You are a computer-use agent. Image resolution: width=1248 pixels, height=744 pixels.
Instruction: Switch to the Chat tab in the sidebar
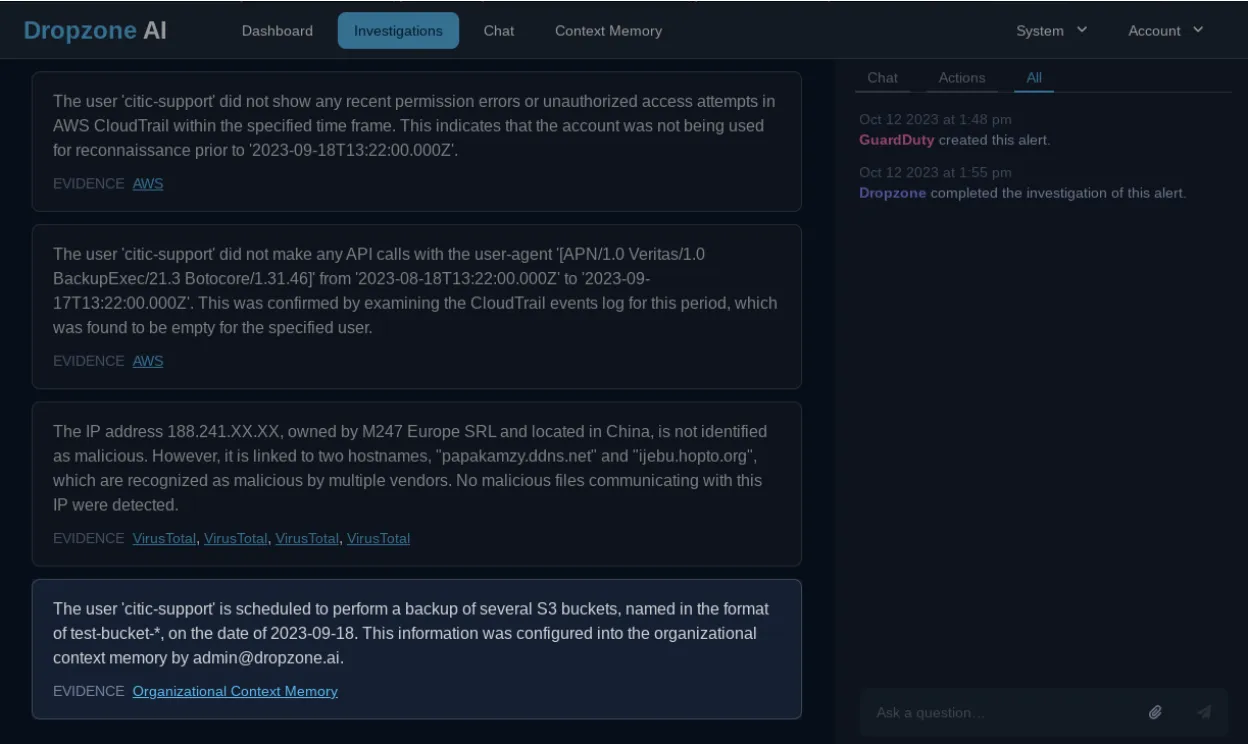click(883, 77)
